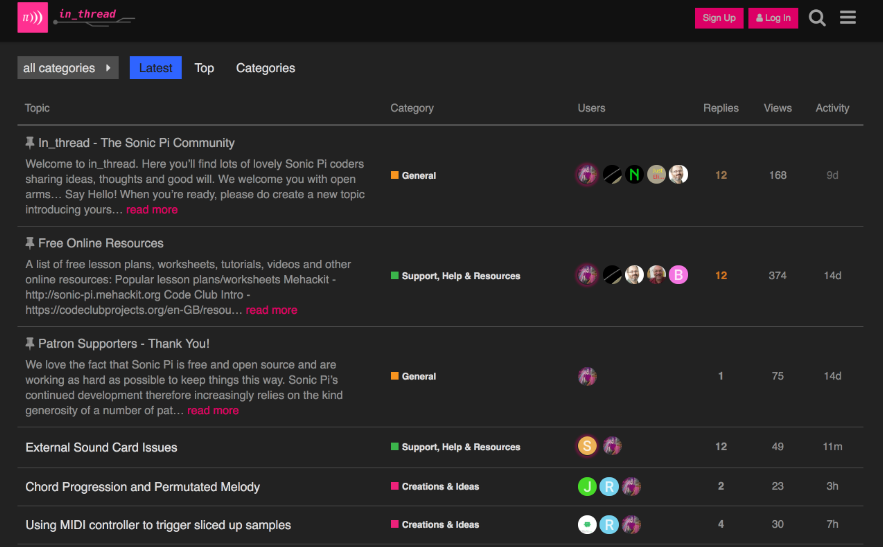The height and width of the screenshot is (547, 883).
Task: Open topic In_thread - The Sonic Pi Community
Action: [x=136, y=143]
